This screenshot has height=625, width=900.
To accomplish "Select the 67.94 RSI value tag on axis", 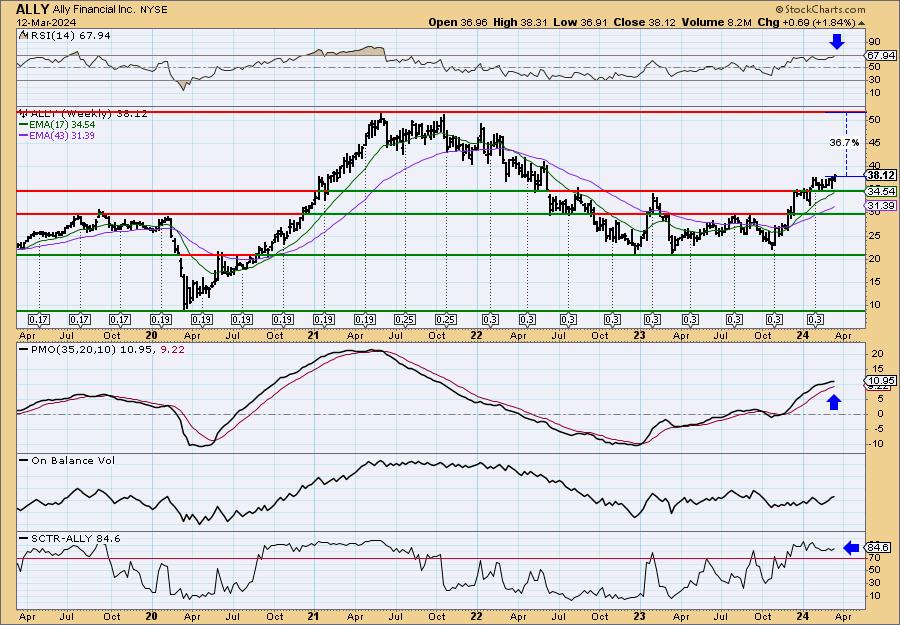I will [880, 56].
